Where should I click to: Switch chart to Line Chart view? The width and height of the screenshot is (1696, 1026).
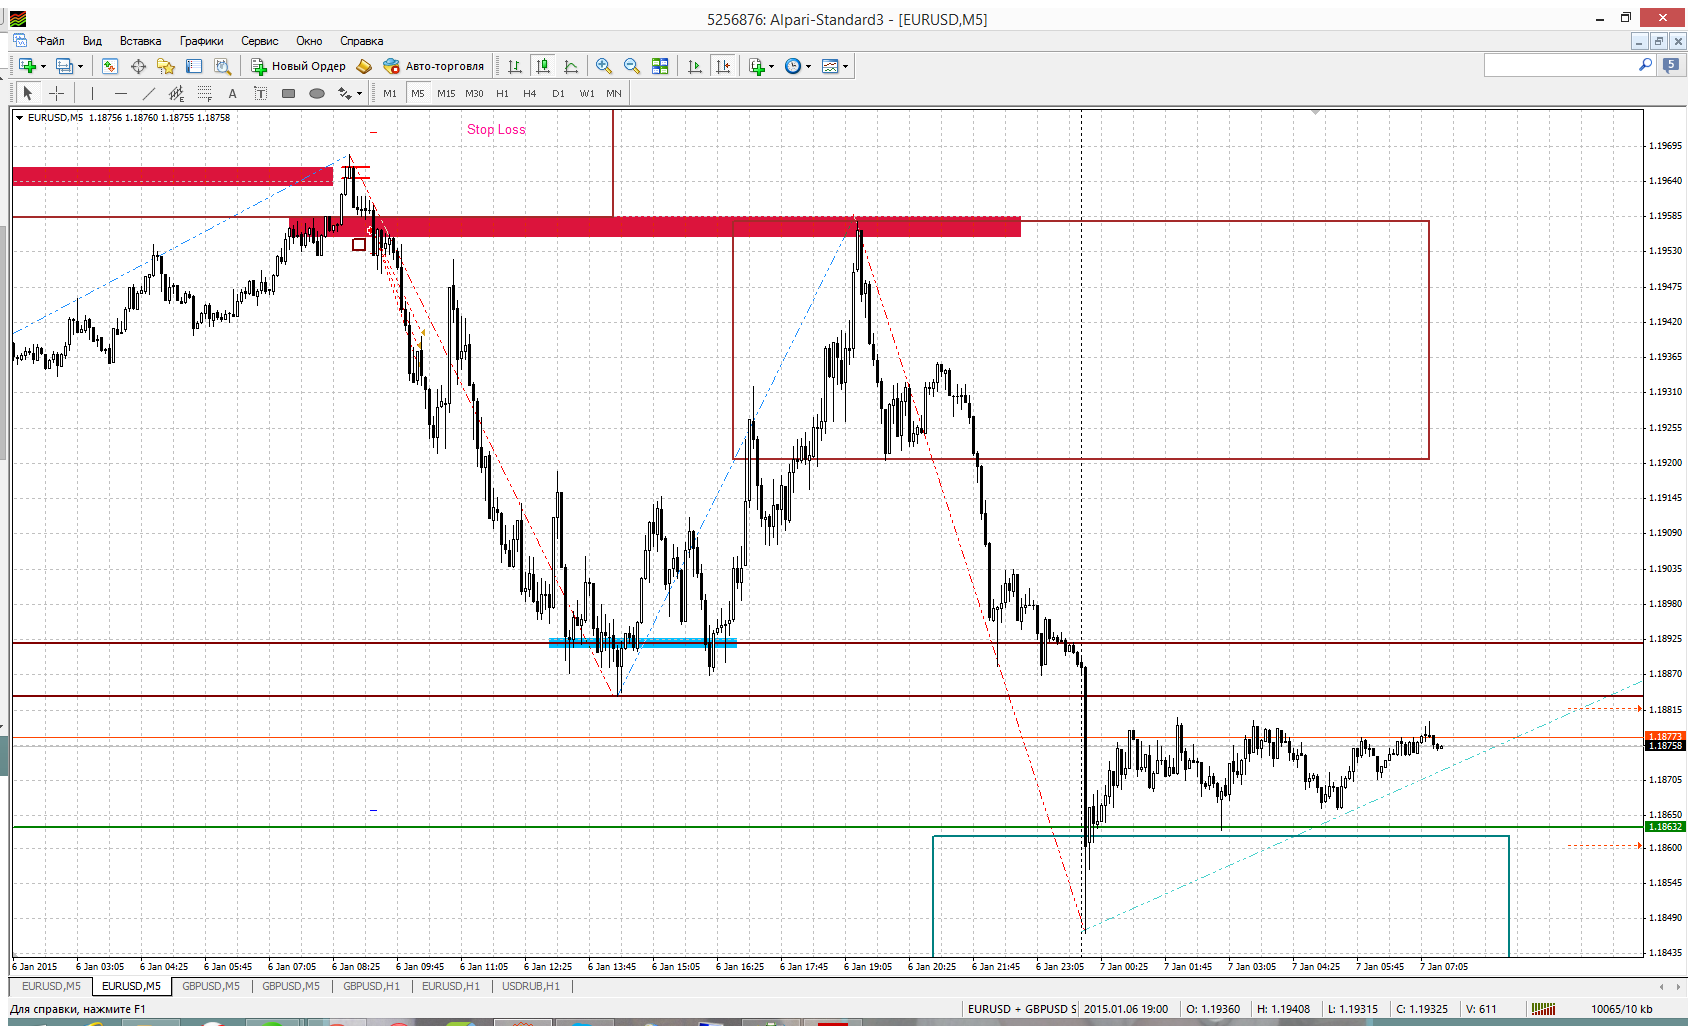tap(571, 66)
